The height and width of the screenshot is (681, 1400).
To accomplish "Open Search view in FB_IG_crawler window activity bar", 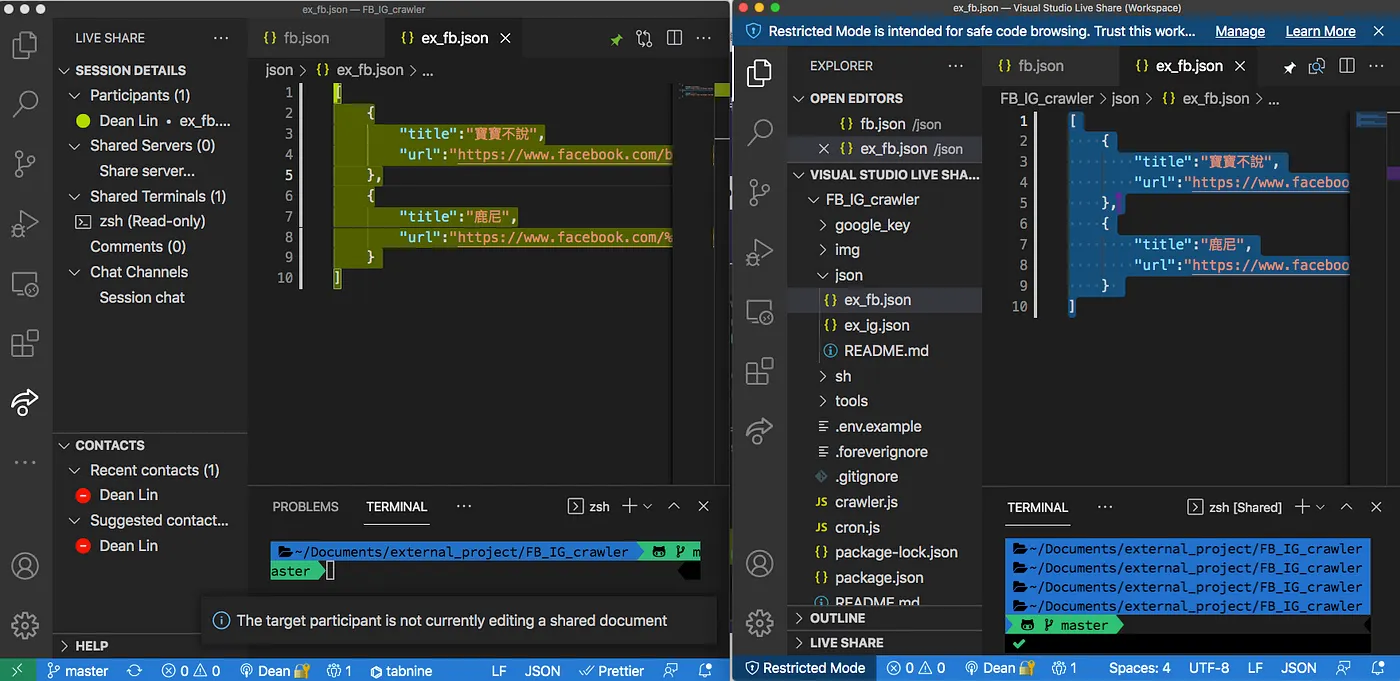I will [25, 103].
